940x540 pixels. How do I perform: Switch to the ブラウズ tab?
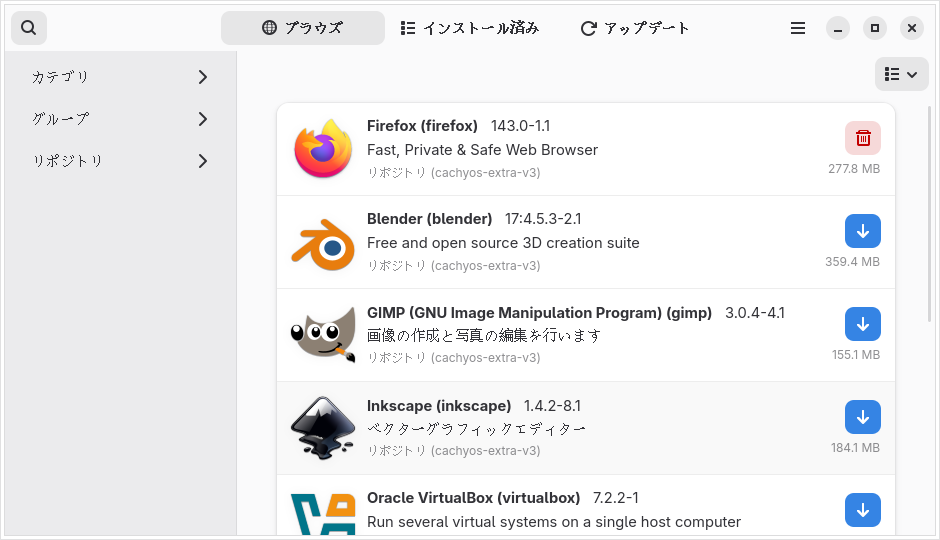pos(302,28)
